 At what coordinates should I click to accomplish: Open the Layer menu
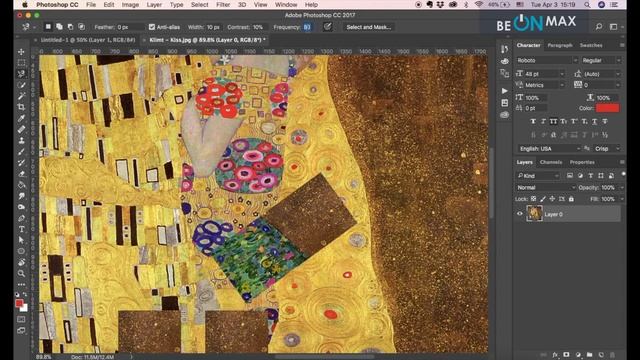[x=154, y=5]
